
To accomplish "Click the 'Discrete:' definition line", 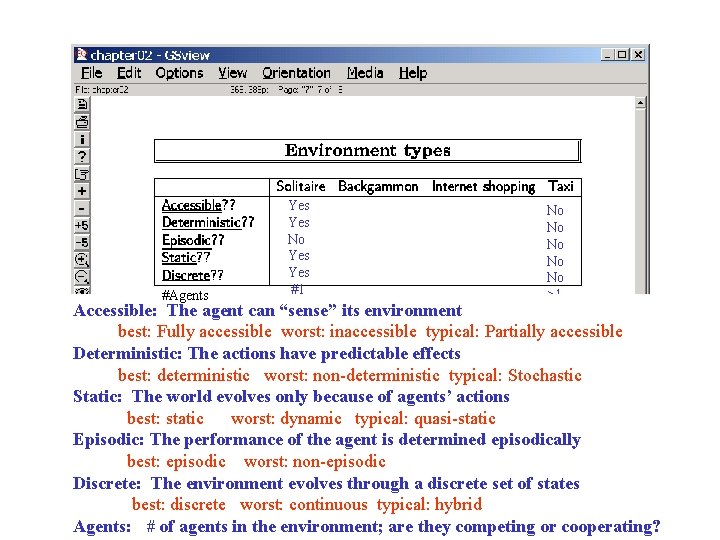I will [x=326, y=484].
